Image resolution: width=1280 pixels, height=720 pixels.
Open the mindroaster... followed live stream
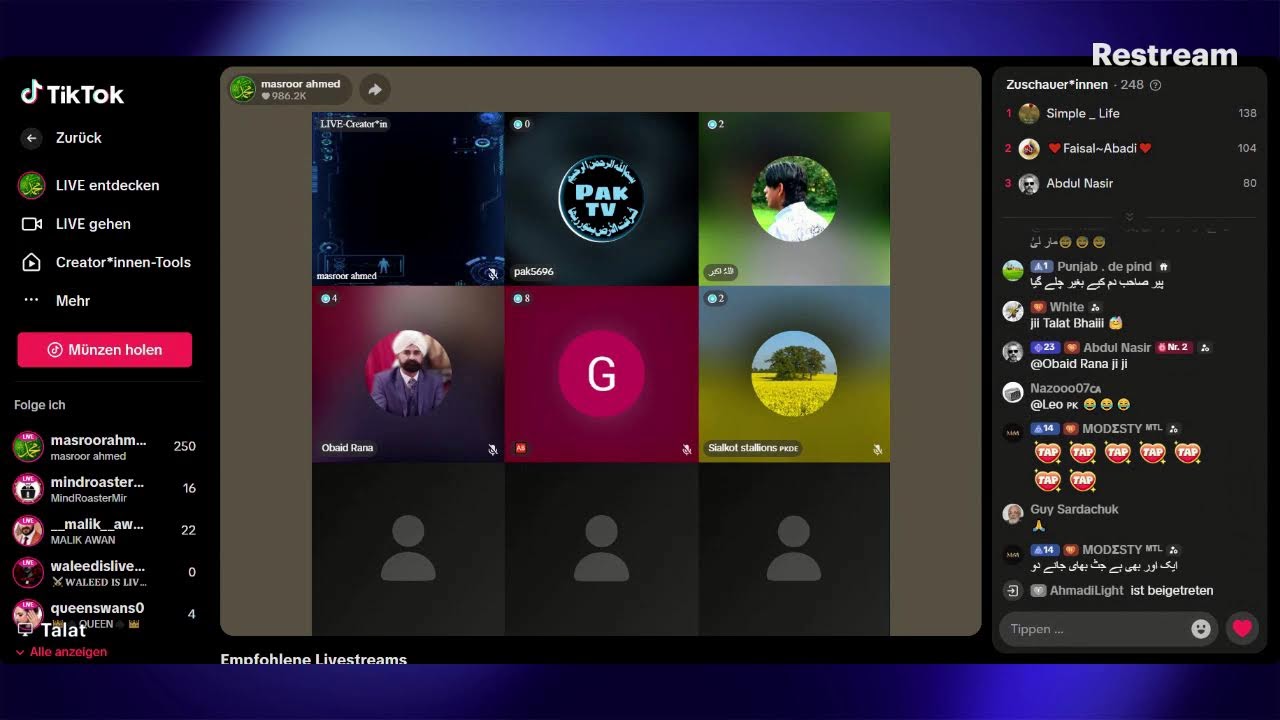(x=105, y=489)
